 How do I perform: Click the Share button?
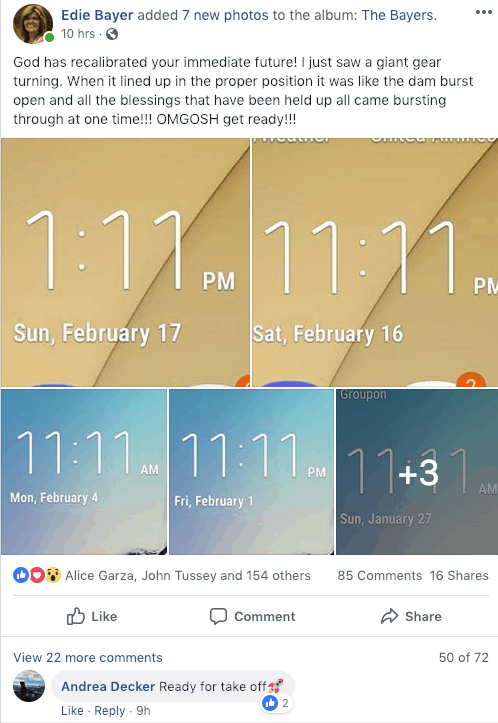coord(411,616)
